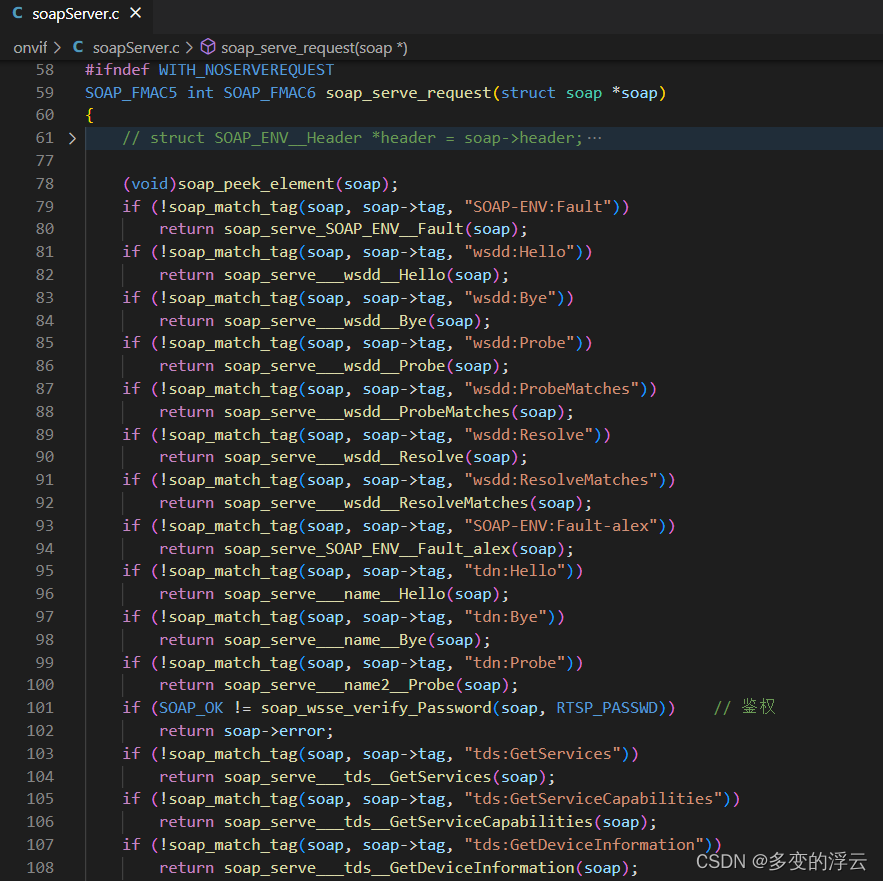883x881 pixels.
Task: Click soap_serve___tds__GetServices call on line 104
Action: (x=385, y=776)
